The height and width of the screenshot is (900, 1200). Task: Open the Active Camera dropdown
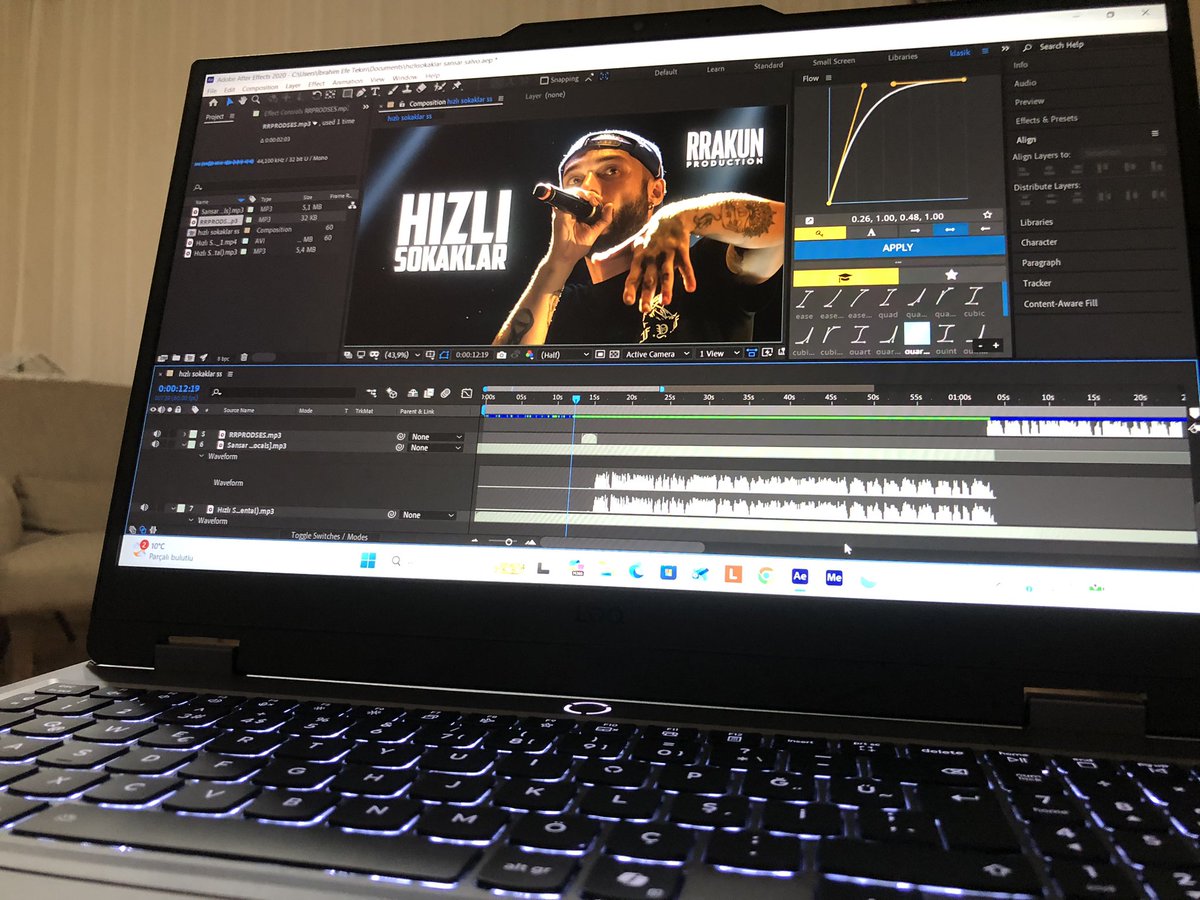(x=657, y=355)
